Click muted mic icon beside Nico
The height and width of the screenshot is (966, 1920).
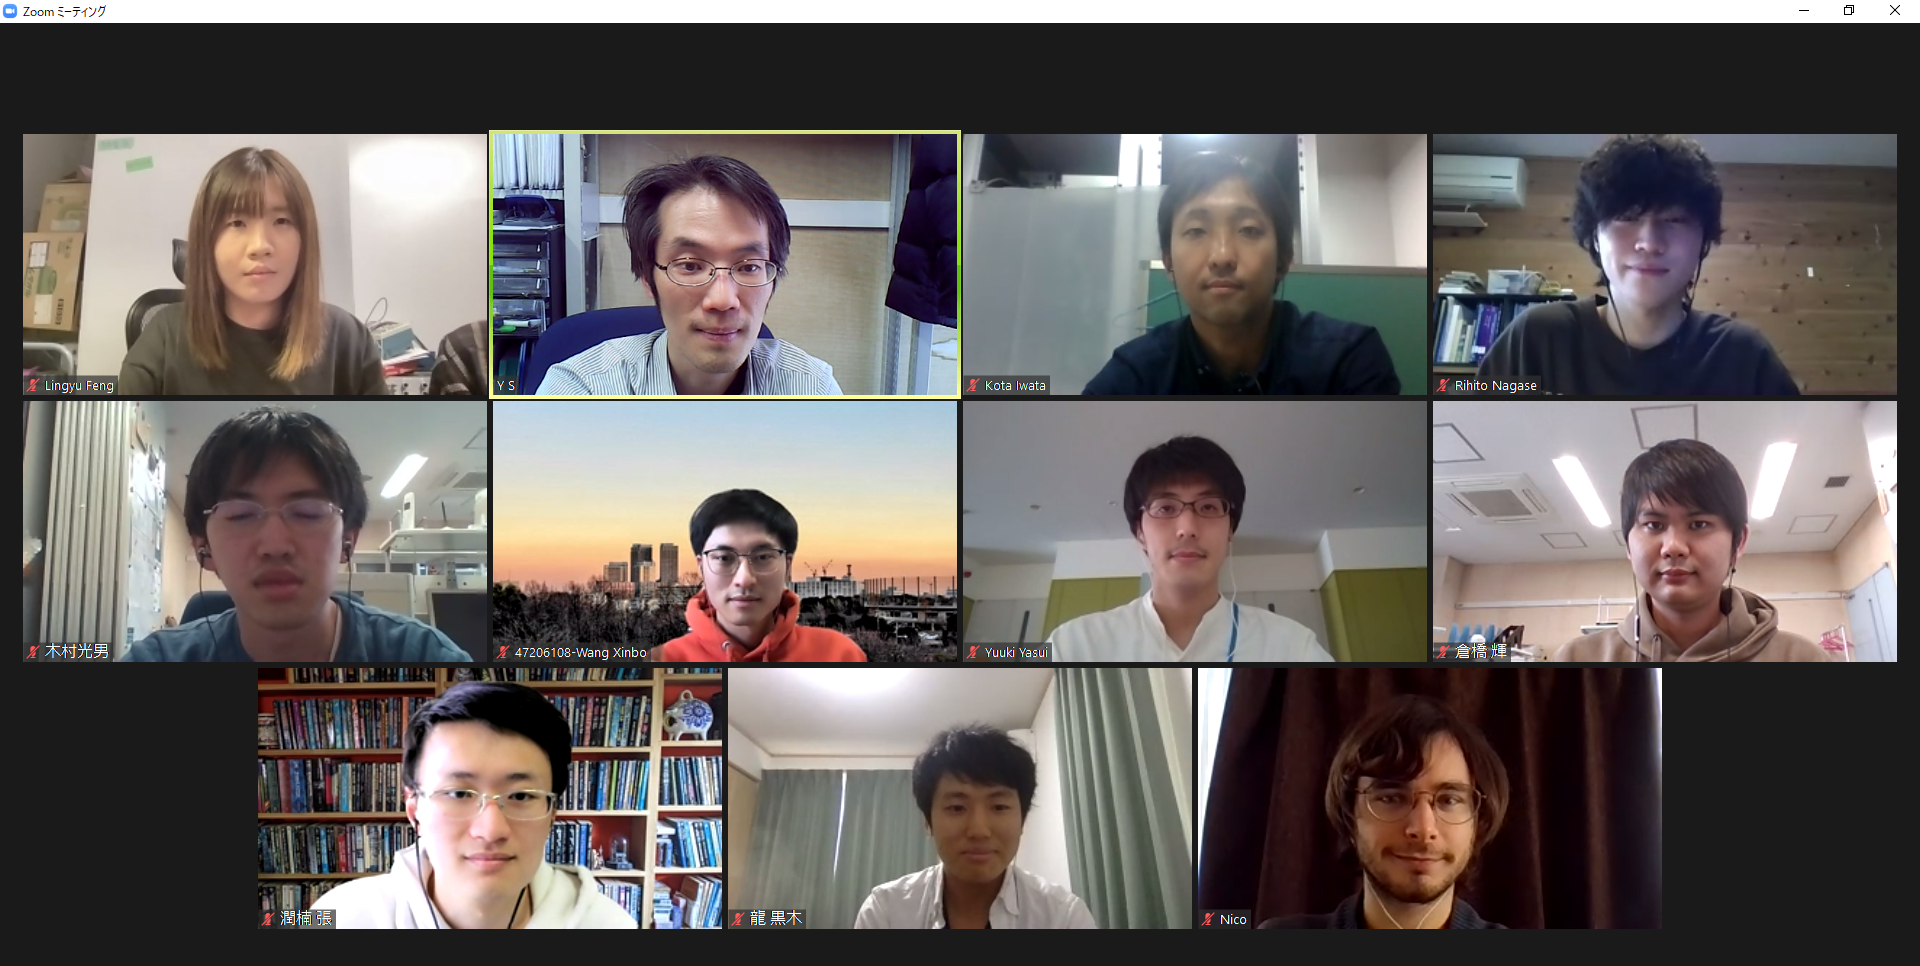[1209, 919]
